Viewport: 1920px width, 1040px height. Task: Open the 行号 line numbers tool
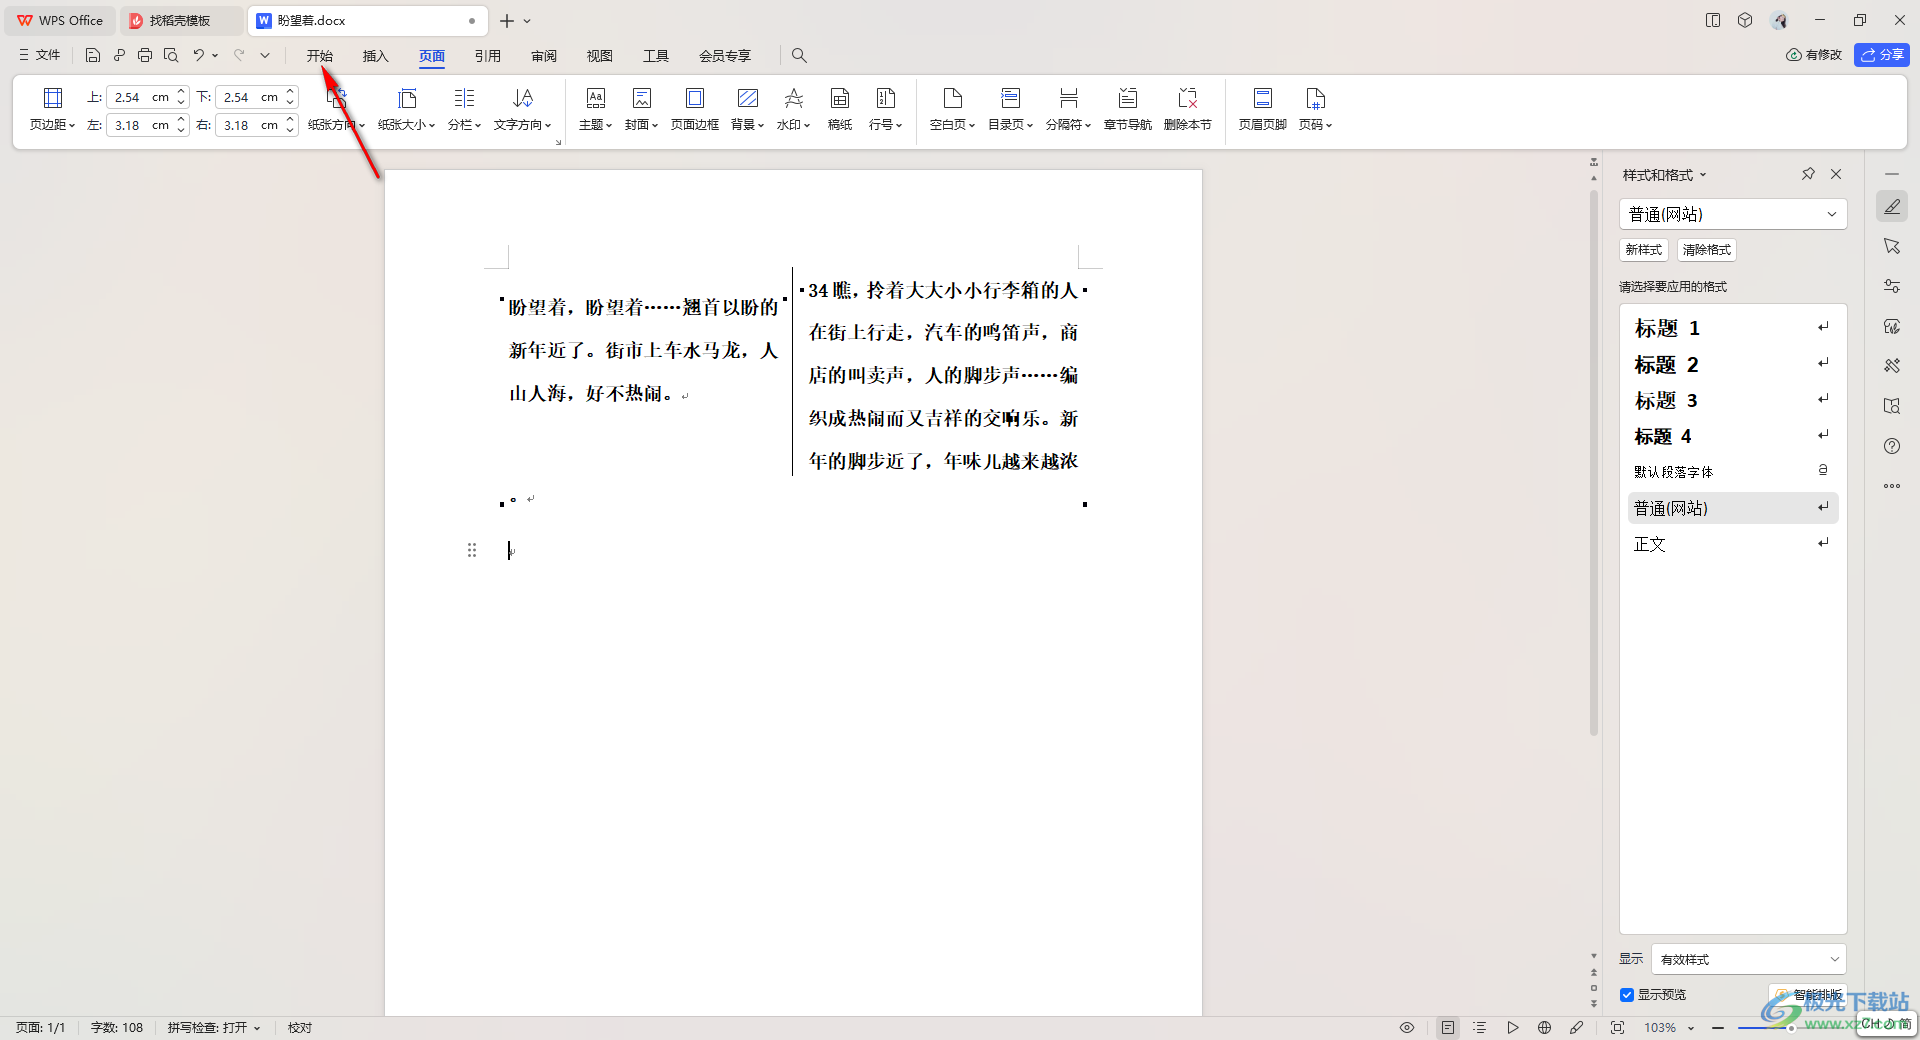[x=885, y=109]
